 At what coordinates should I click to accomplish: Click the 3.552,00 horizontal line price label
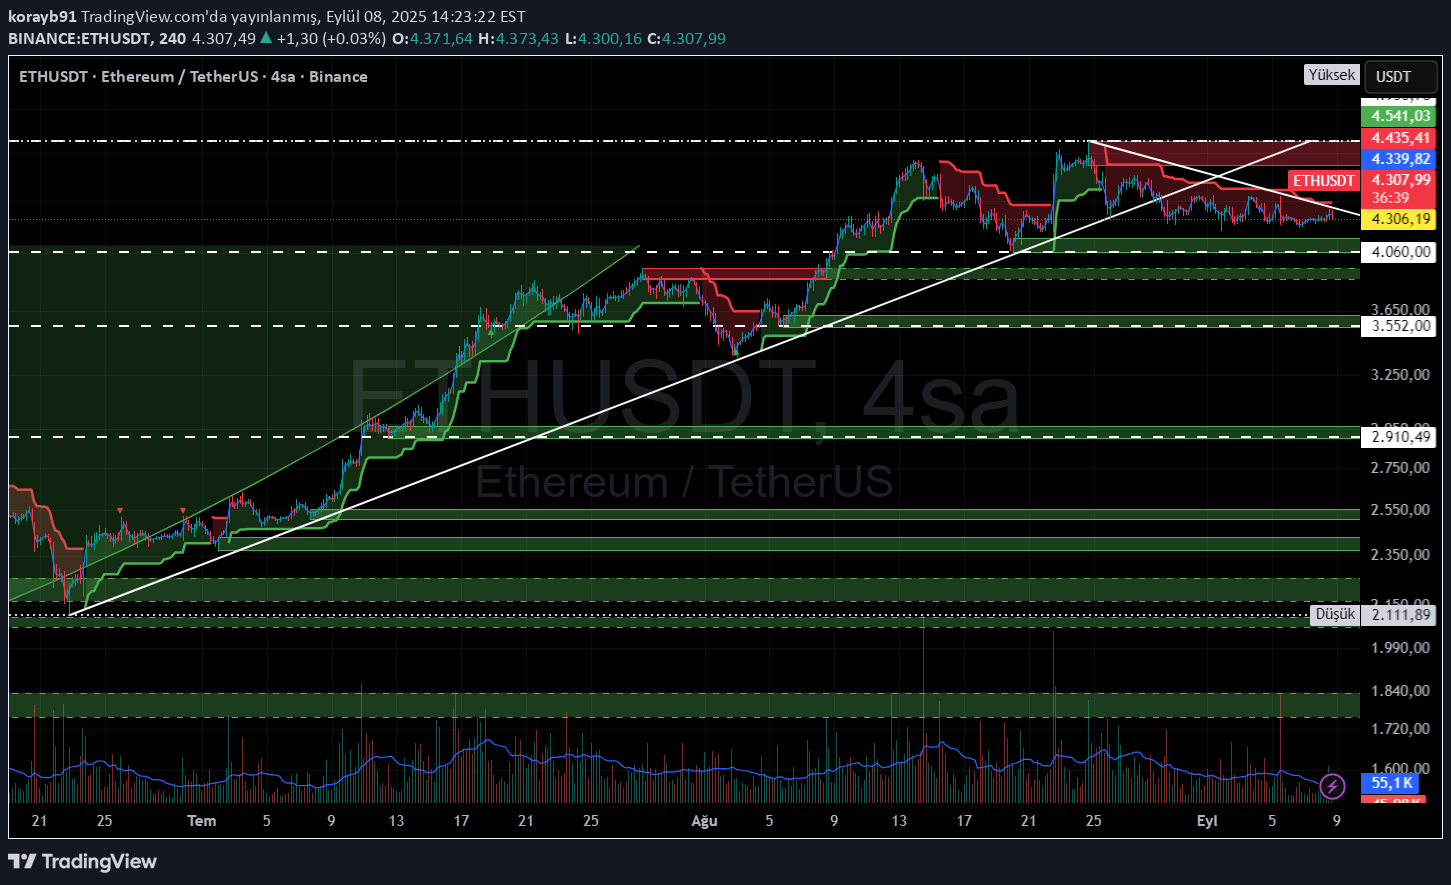coord(1398,326)
